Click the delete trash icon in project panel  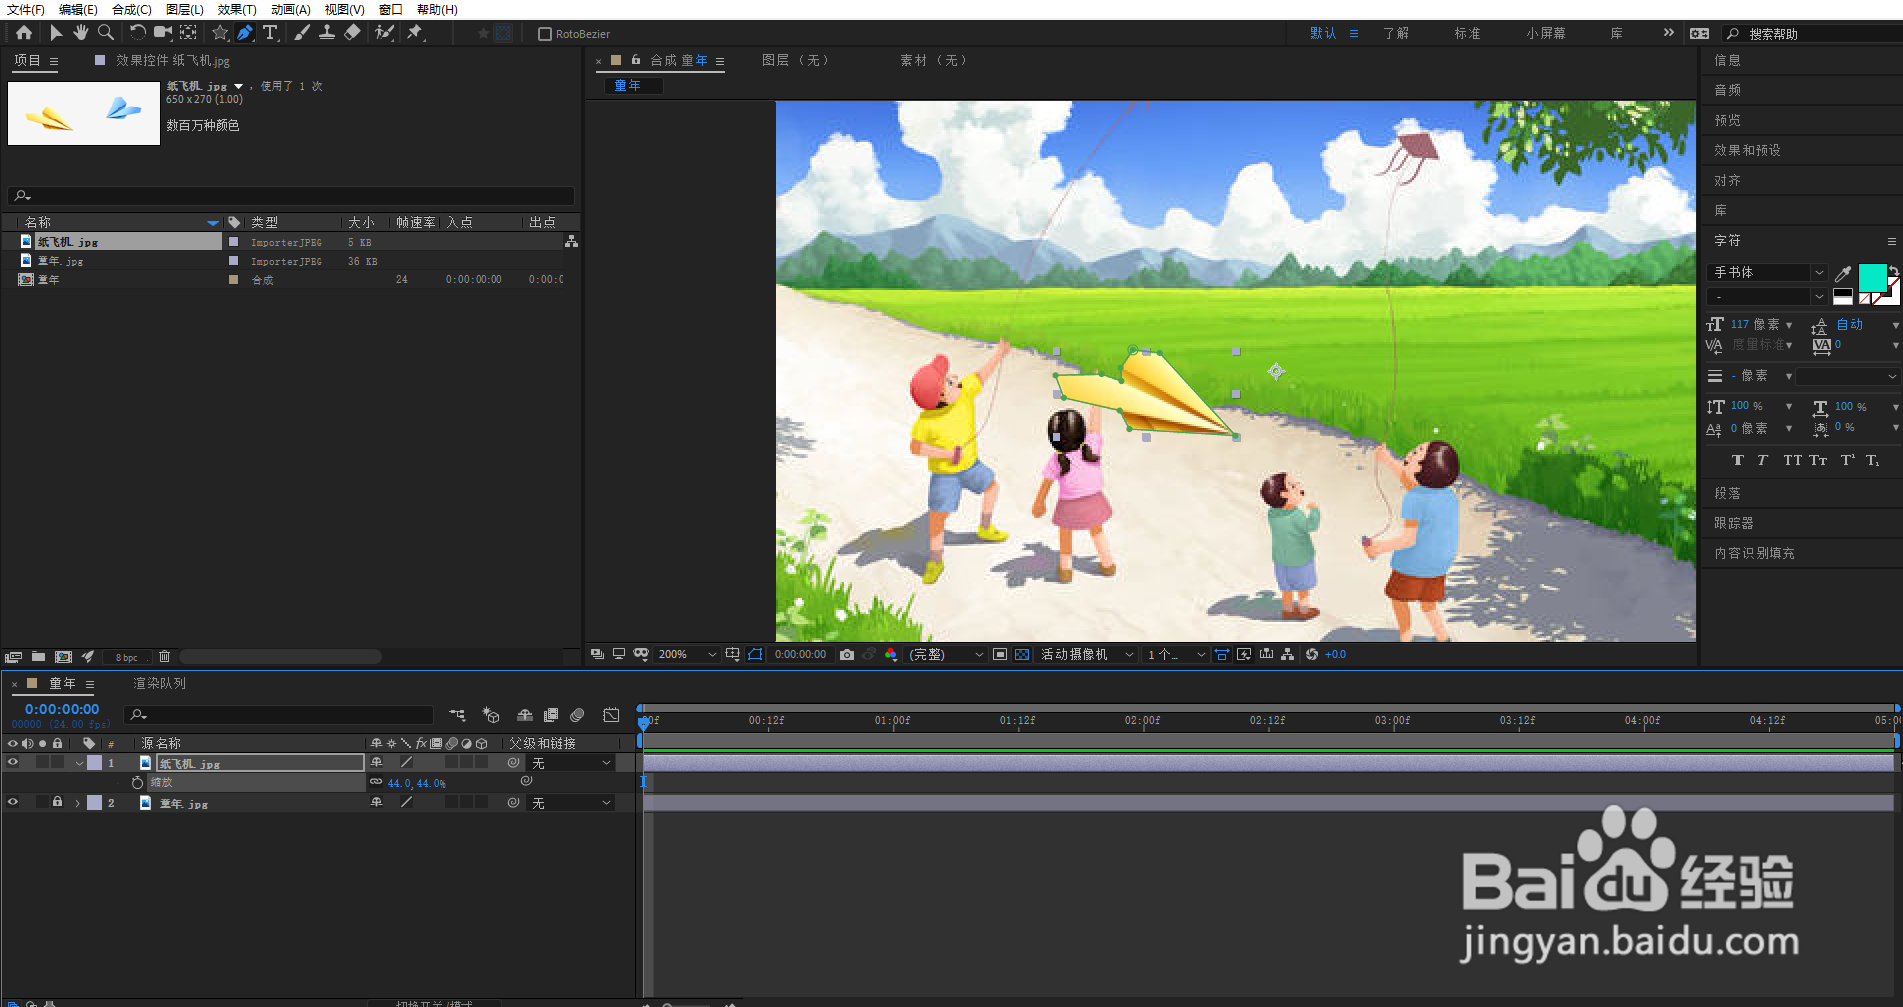[165, 657]
